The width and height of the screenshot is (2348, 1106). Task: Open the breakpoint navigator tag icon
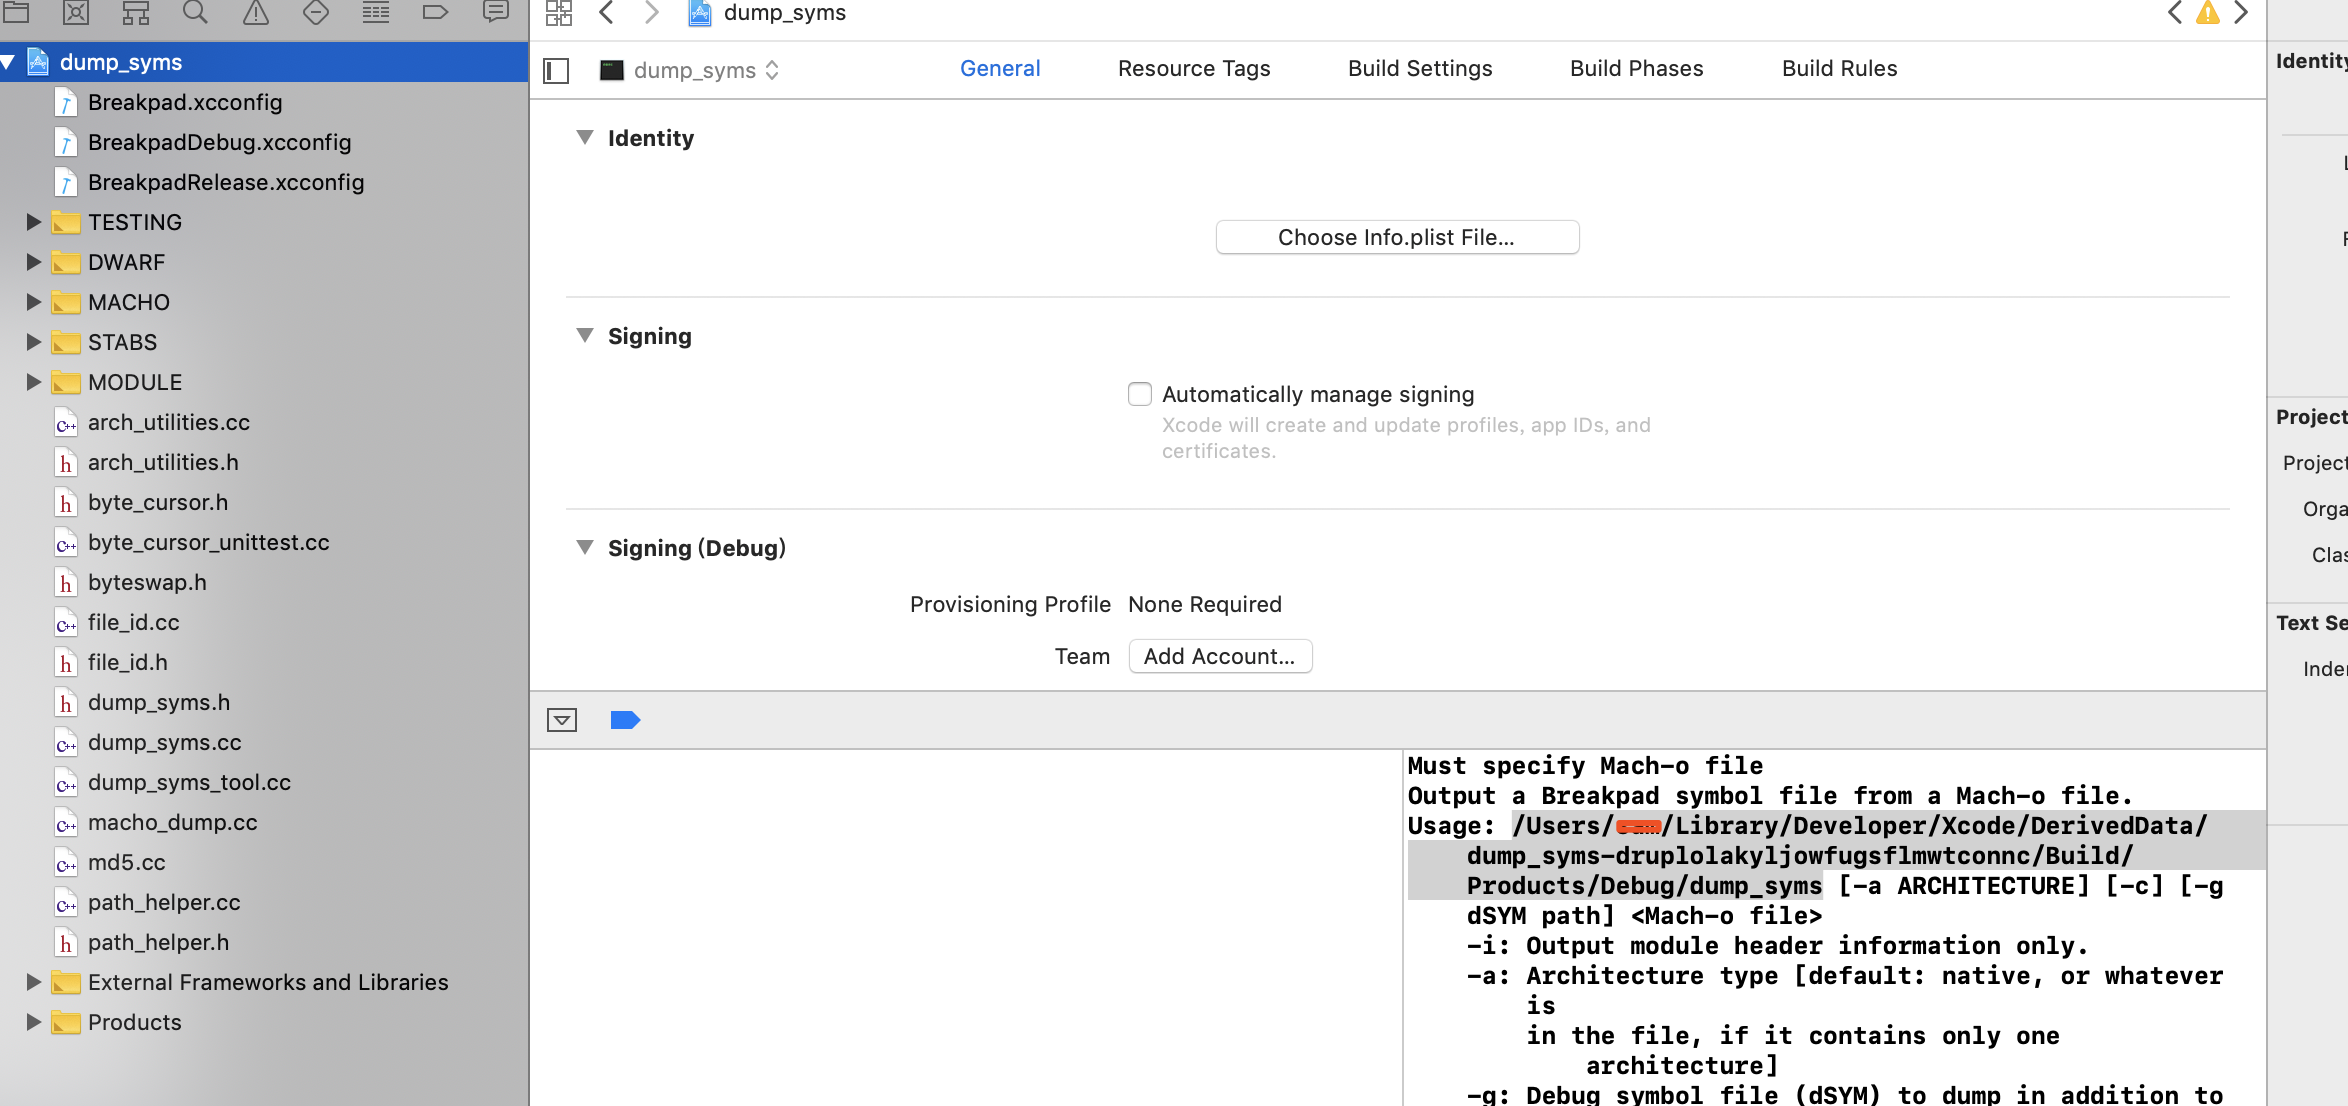(436, 13)
